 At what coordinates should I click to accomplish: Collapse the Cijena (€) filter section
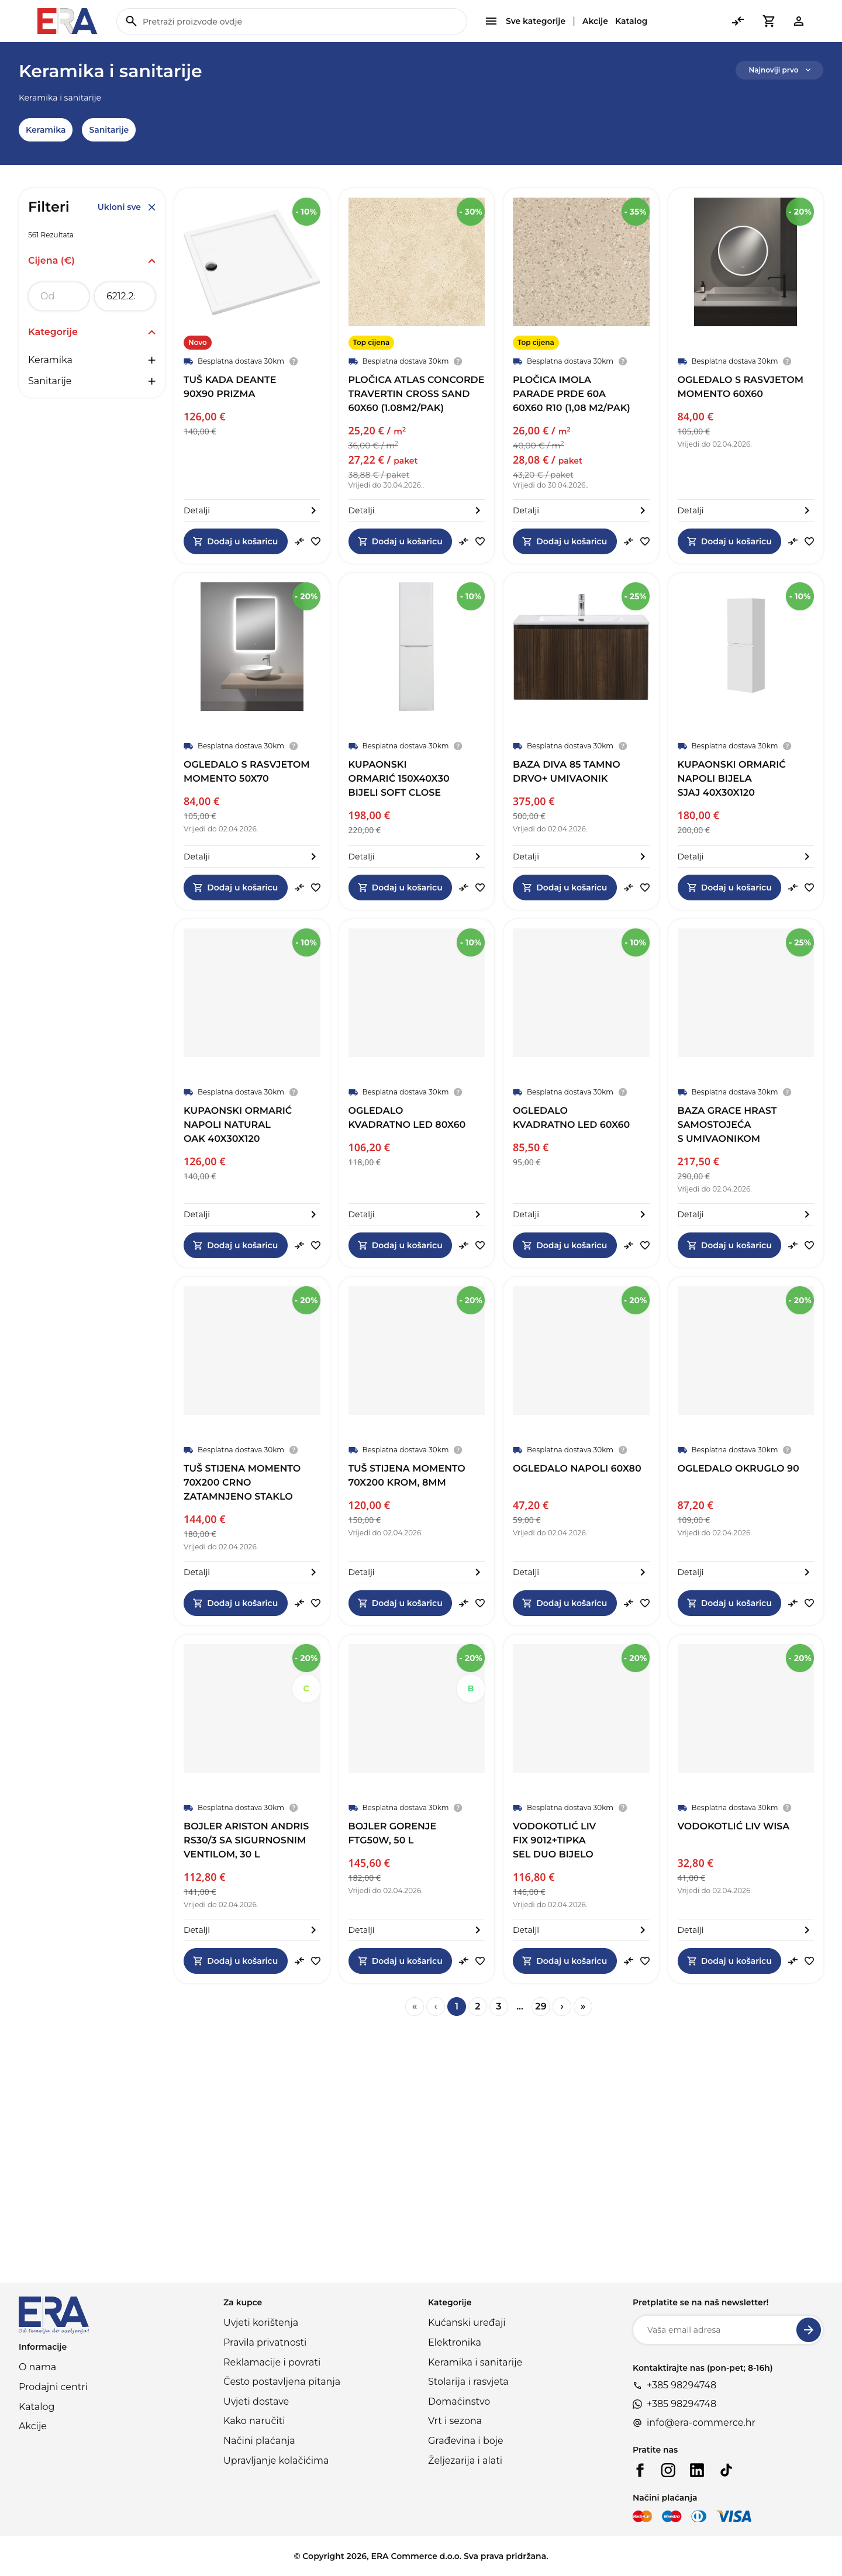pyautogui.click(x=152, y=261)
